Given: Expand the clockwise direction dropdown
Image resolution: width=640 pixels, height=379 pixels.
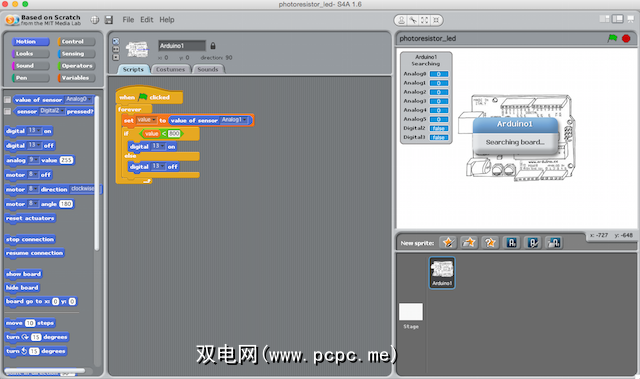Looking at the screenshot, I should [84, 189].
